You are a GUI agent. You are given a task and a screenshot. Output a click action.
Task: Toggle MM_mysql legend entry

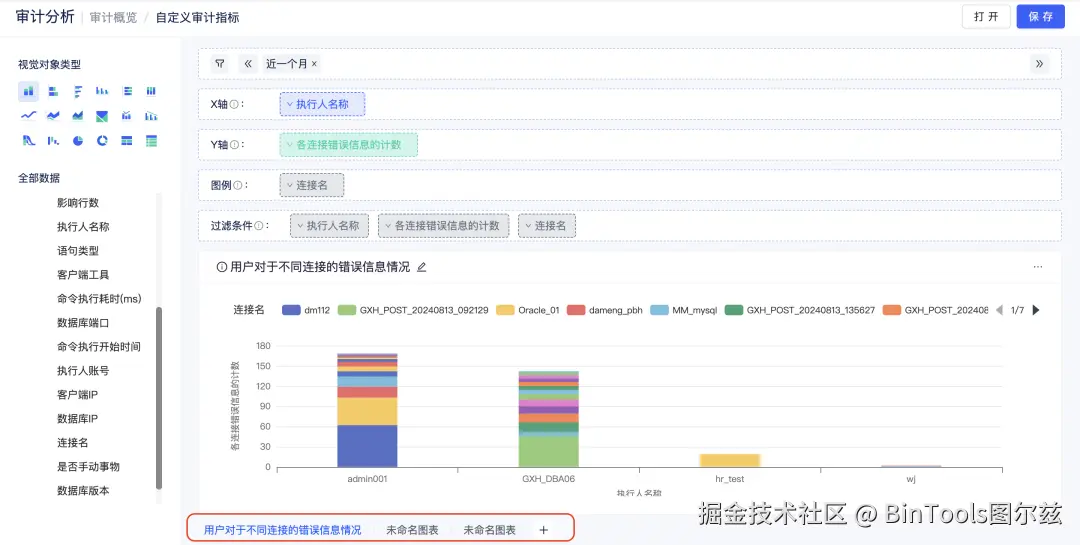point(683,310)
